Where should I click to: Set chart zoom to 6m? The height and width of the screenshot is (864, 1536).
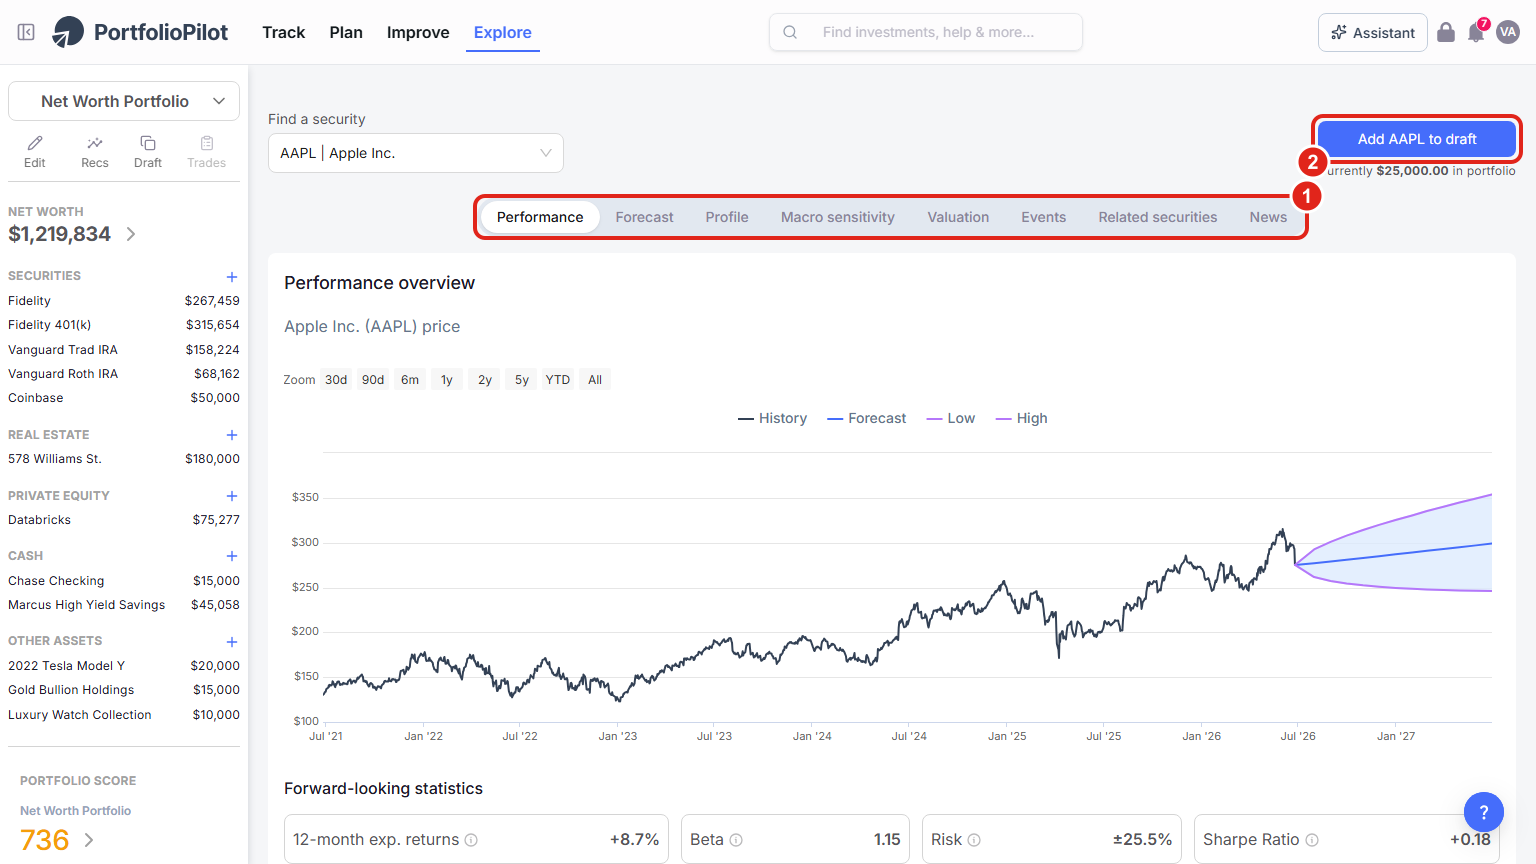click(x=410, y=380)
